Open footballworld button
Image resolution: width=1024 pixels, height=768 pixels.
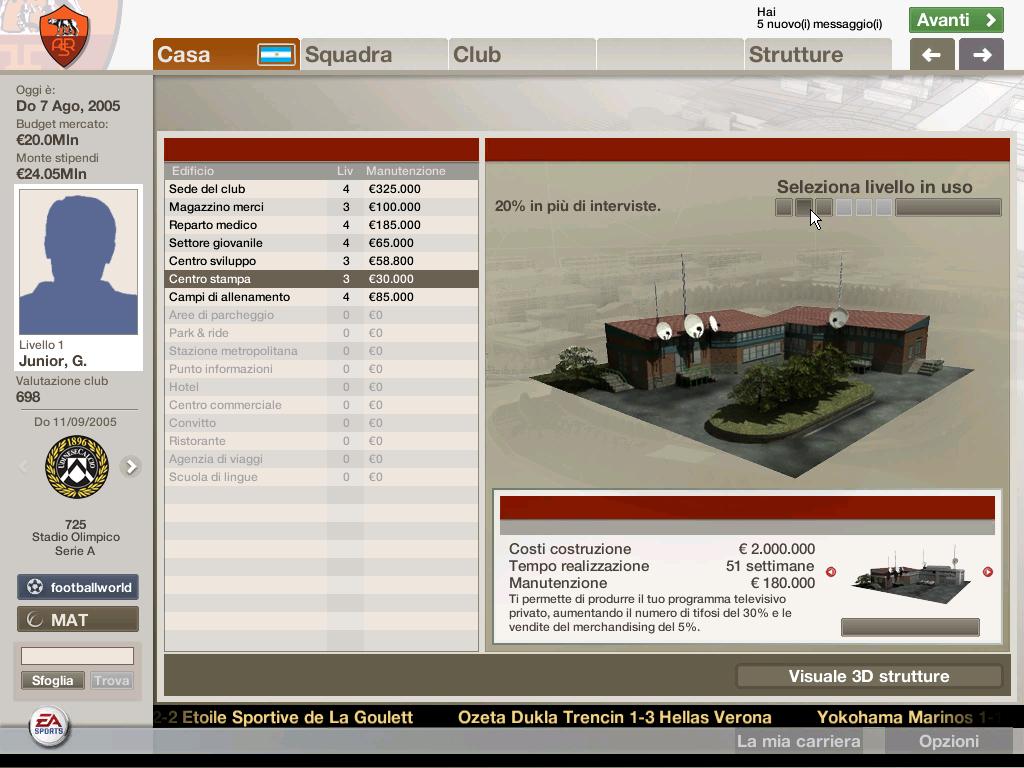click(x=78, y=587)
